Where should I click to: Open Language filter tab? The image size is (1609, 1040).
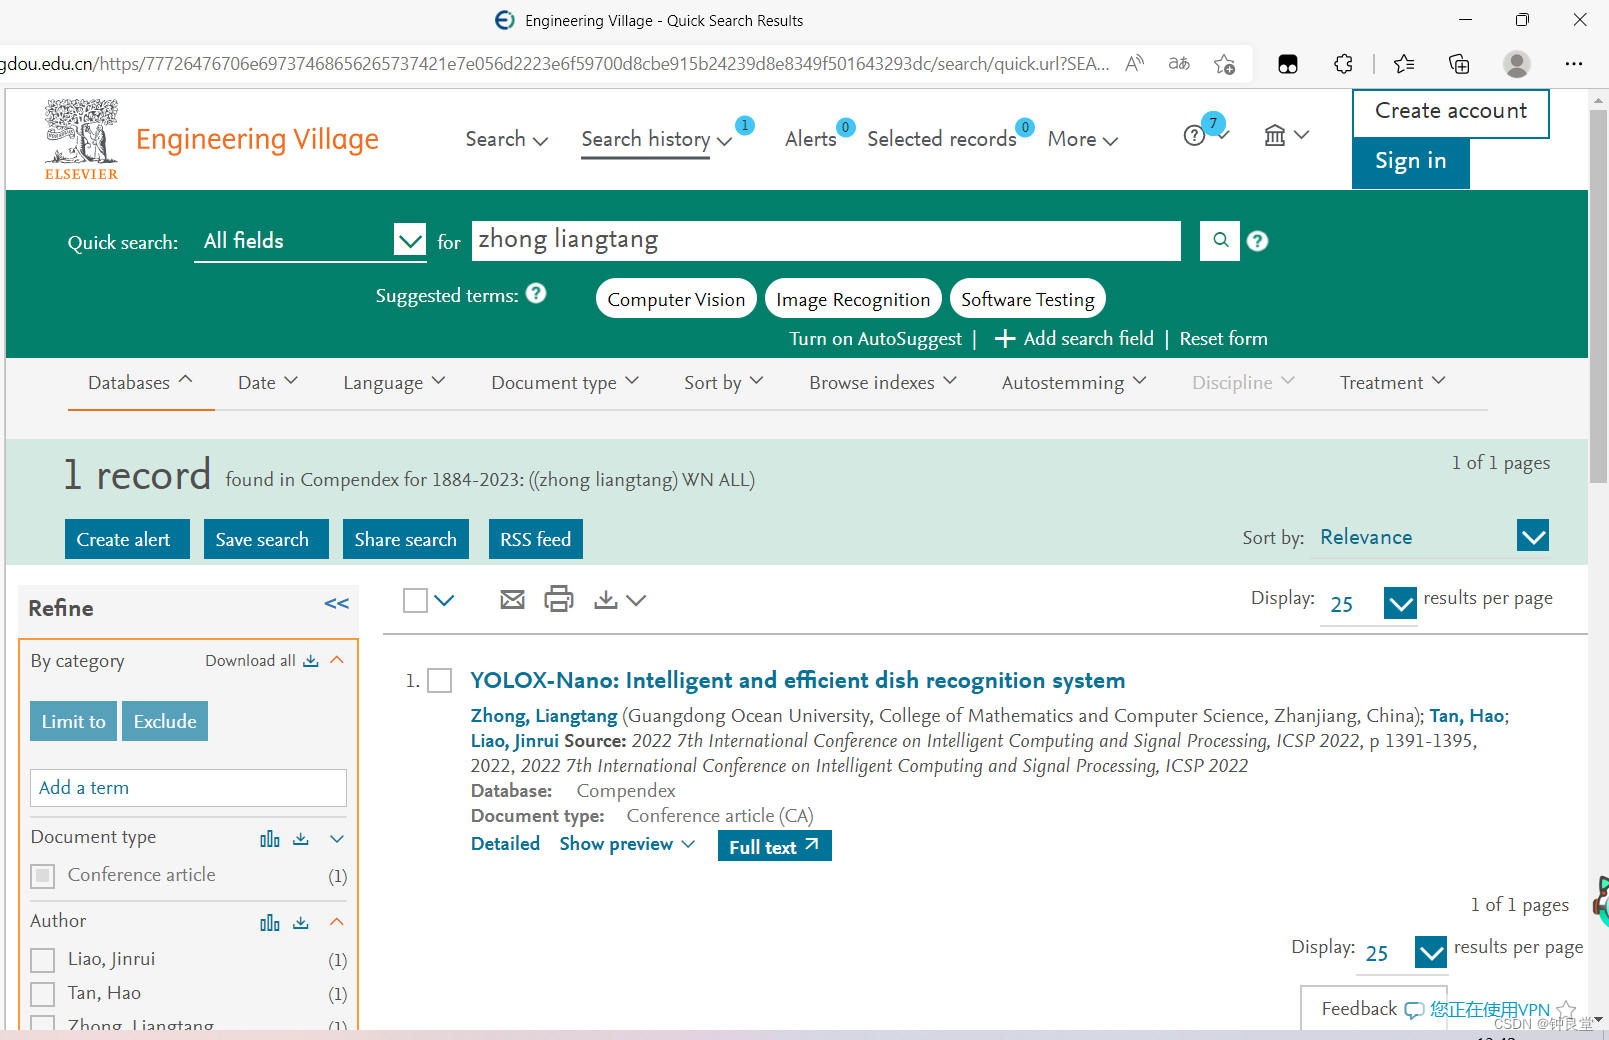coord(394,383)
